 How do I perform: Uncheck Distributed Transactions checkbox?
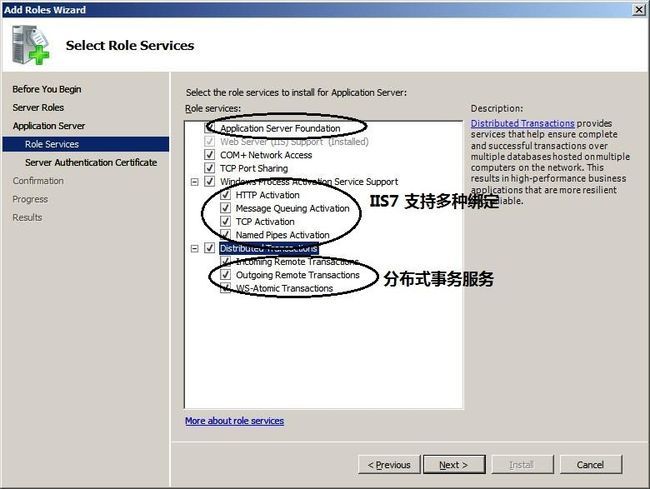click(x=210, y=248)
